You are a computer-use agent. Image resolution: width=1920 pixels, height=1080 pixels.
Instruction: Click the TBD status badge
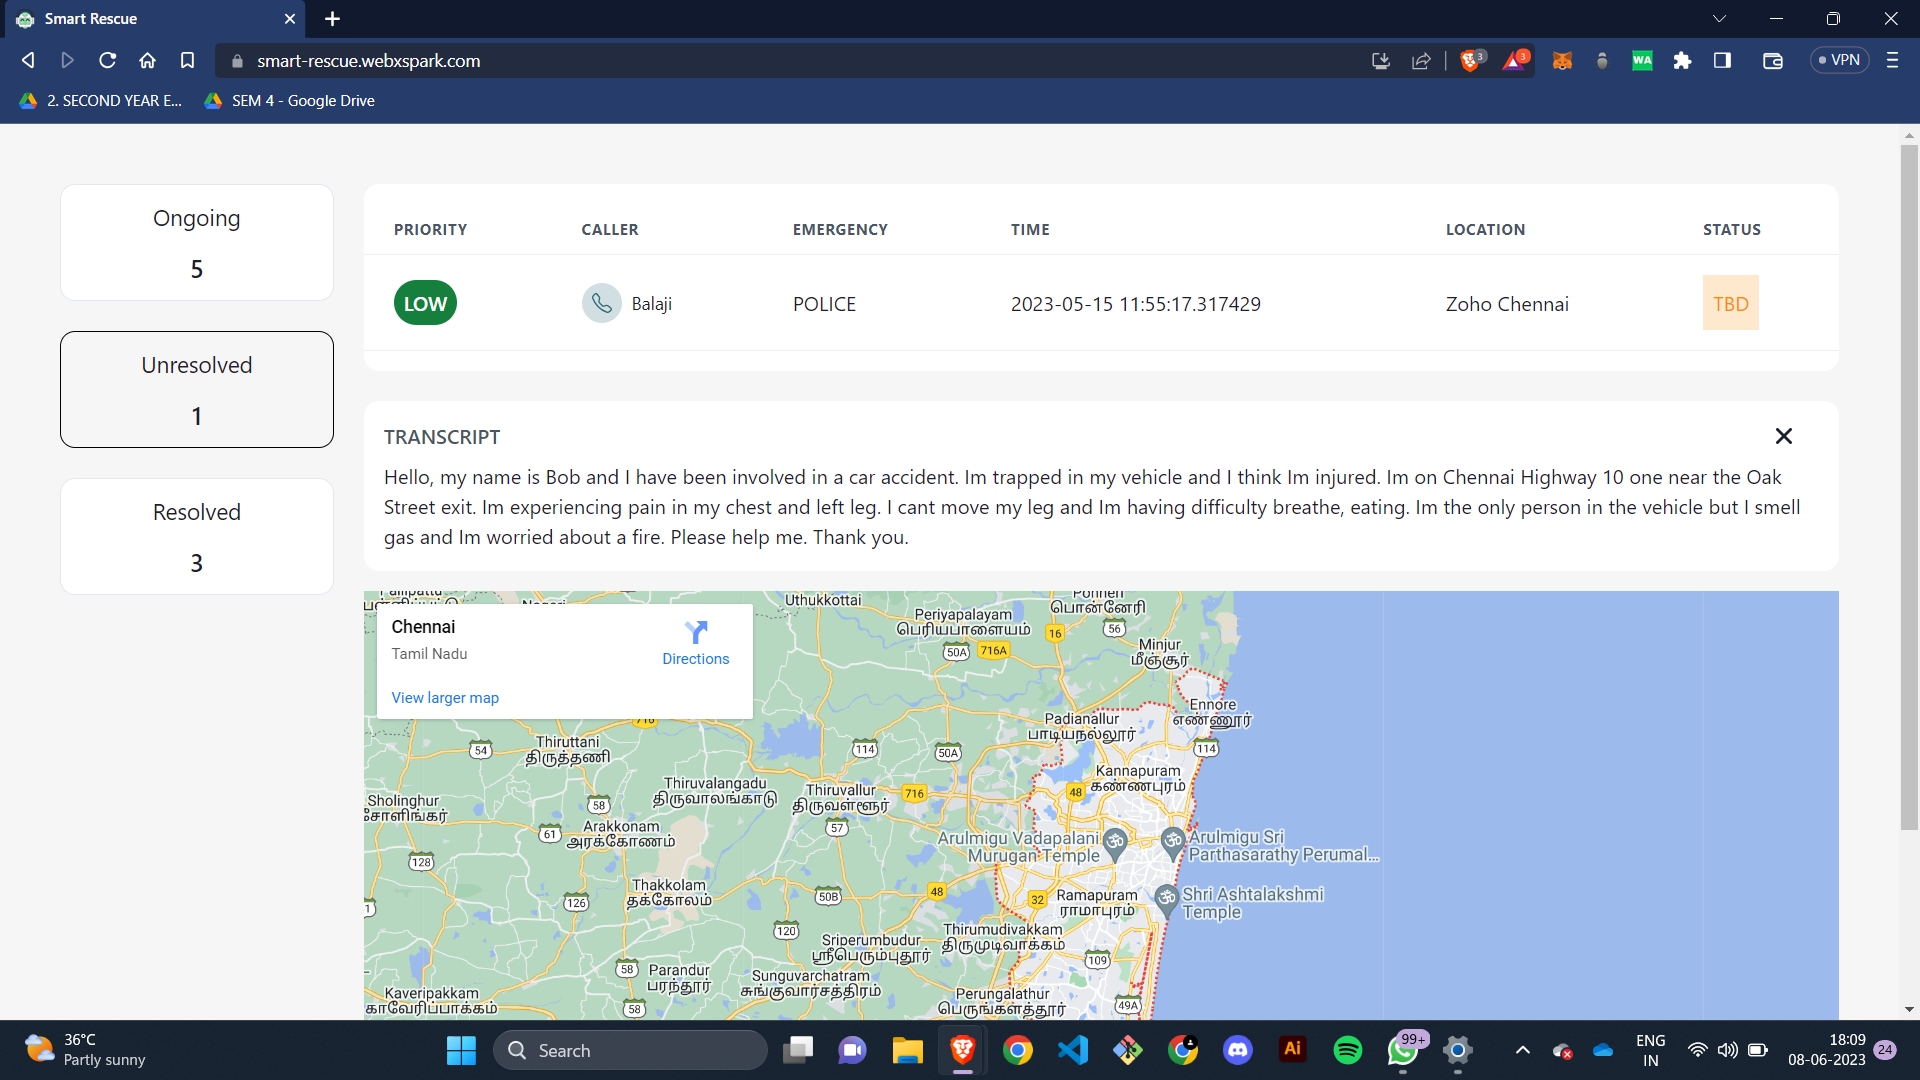click(x=1730, y=303)
